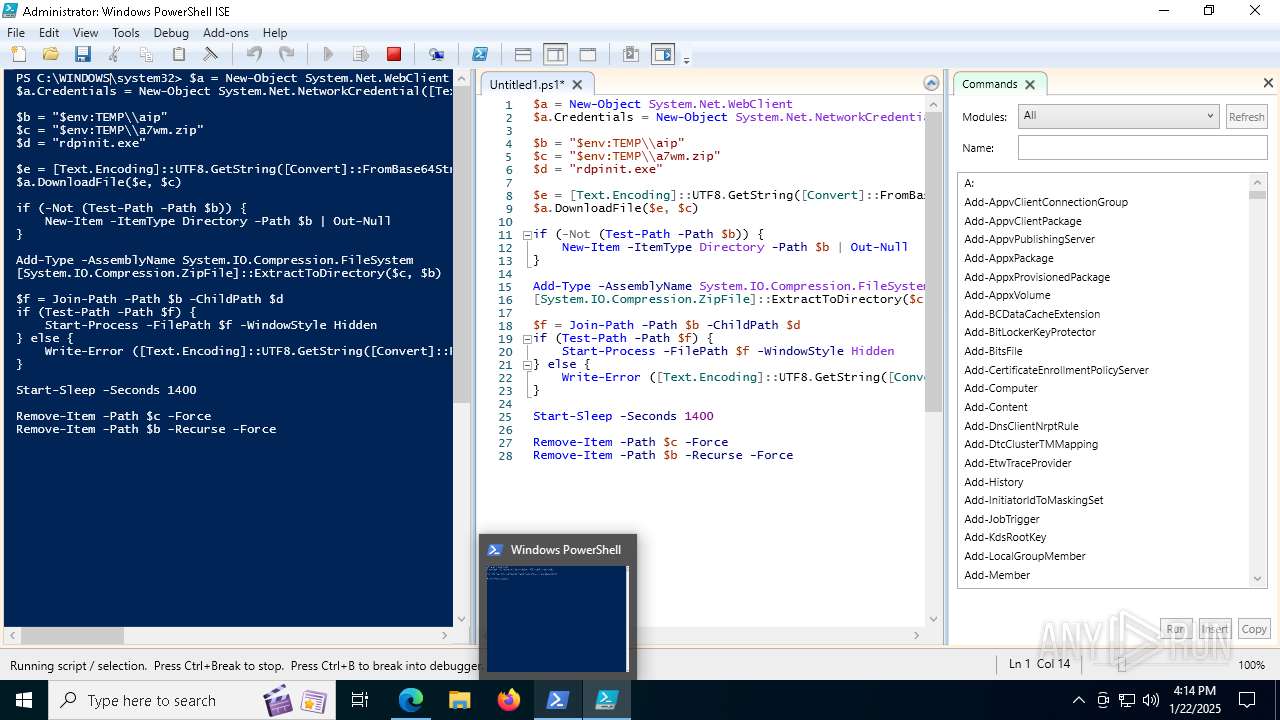Click the Run Script play icon
Viewport: 1280px width, 720px height.
(328, 54)
